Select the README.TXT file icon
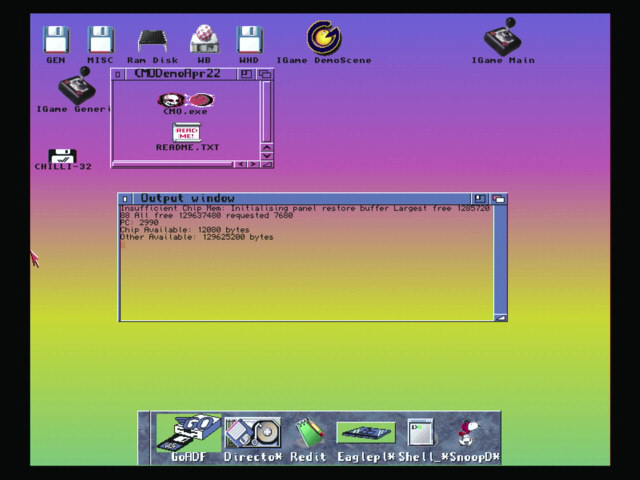 tap(187, 132)
